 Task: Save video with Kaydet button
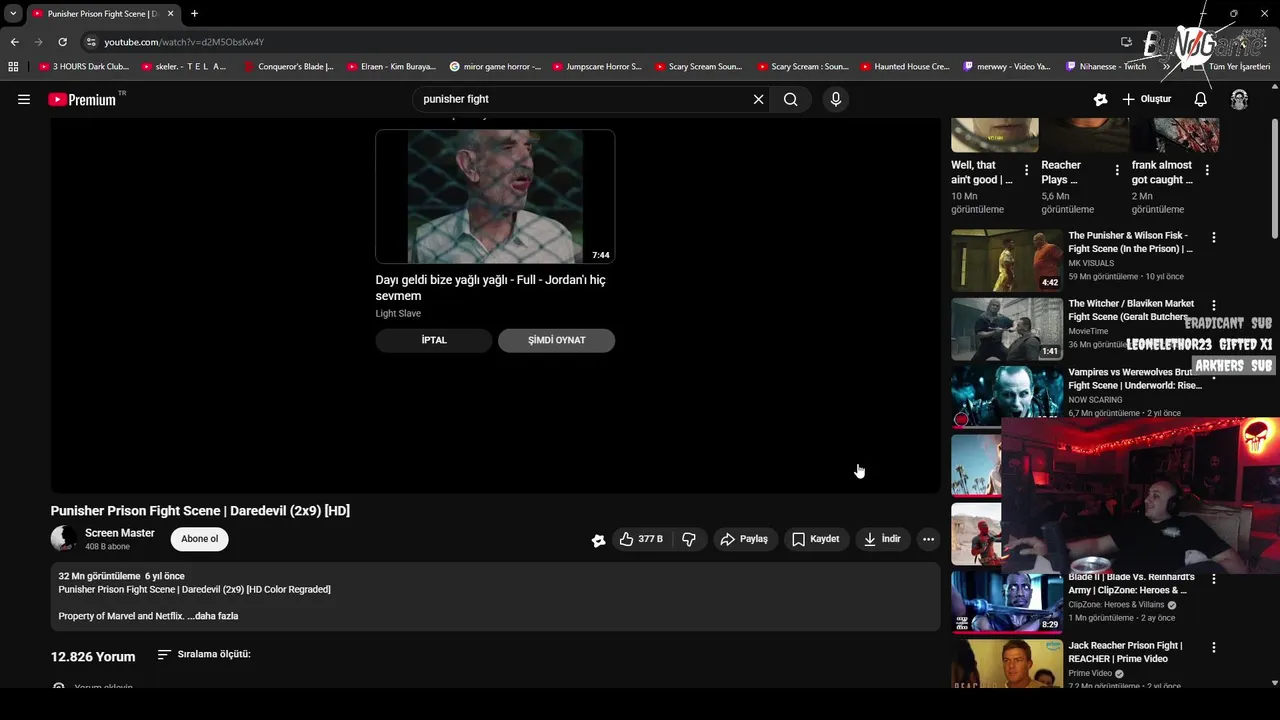pyautogui.click(x=816, y=539)
